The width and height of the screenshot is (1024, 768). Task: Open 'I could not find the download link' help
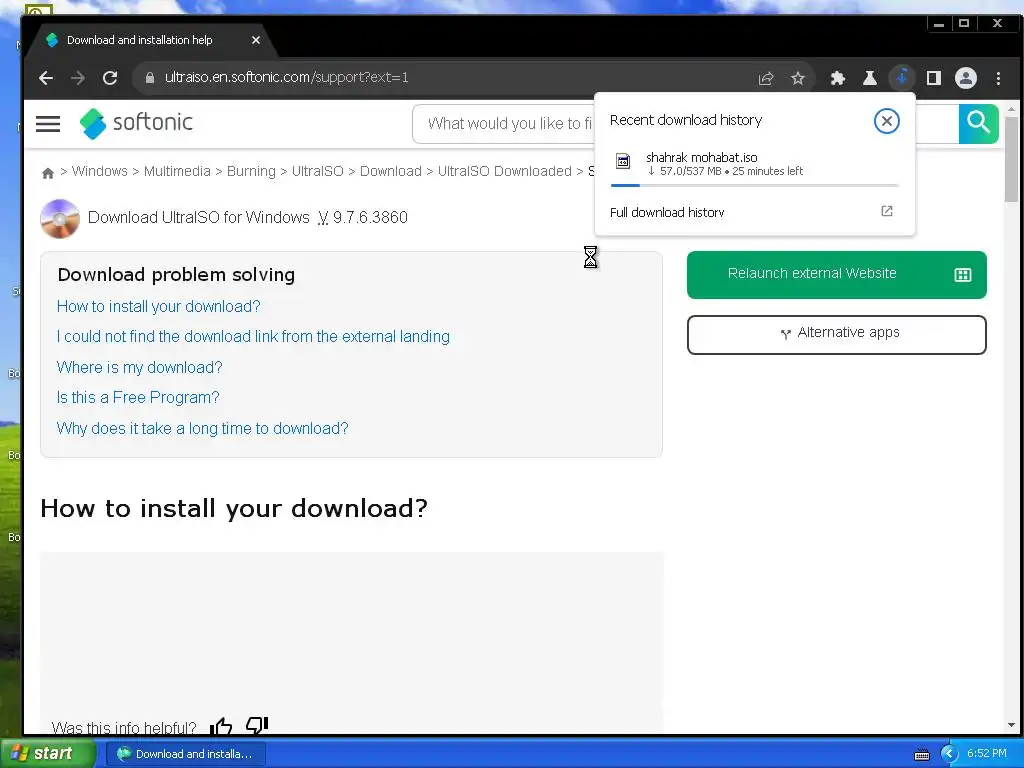[x=253, y=336]
